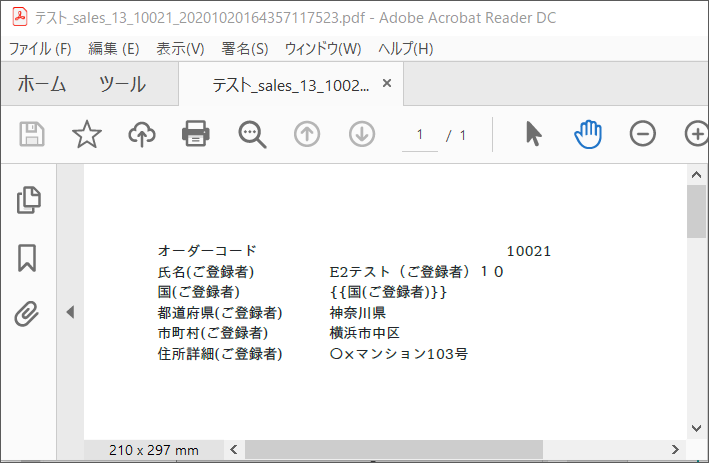Switch to the ホーム tab
Viewport: 709px width, 463px height.
[x=42, y=85]
